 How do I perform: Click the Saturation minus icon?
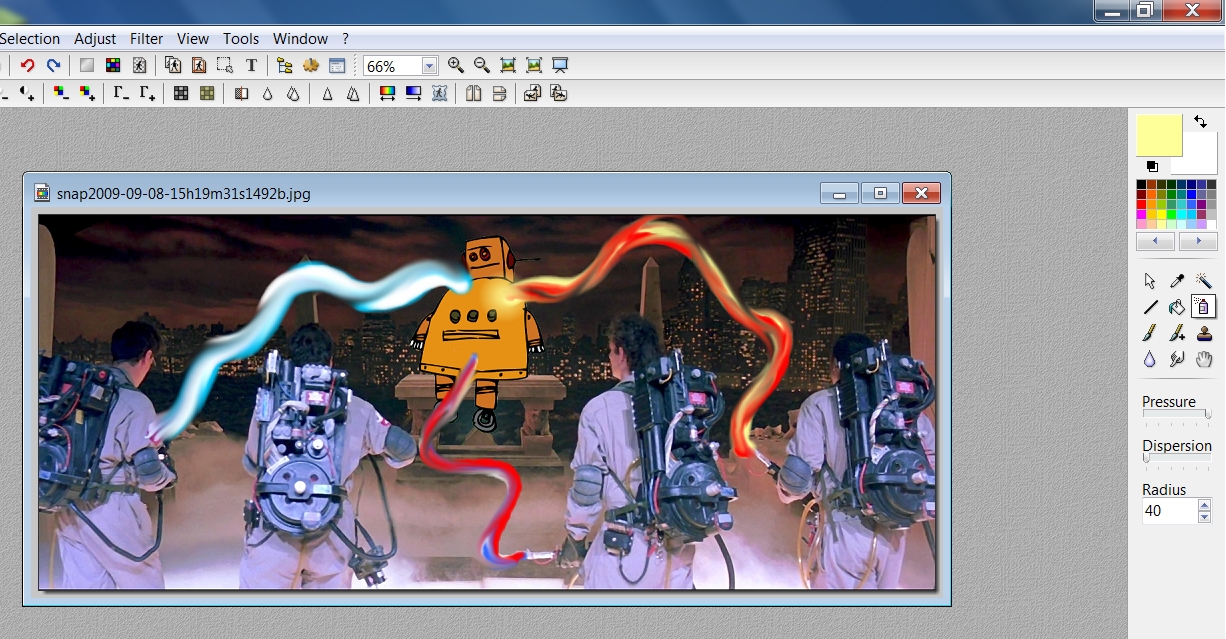click(61, 93)
